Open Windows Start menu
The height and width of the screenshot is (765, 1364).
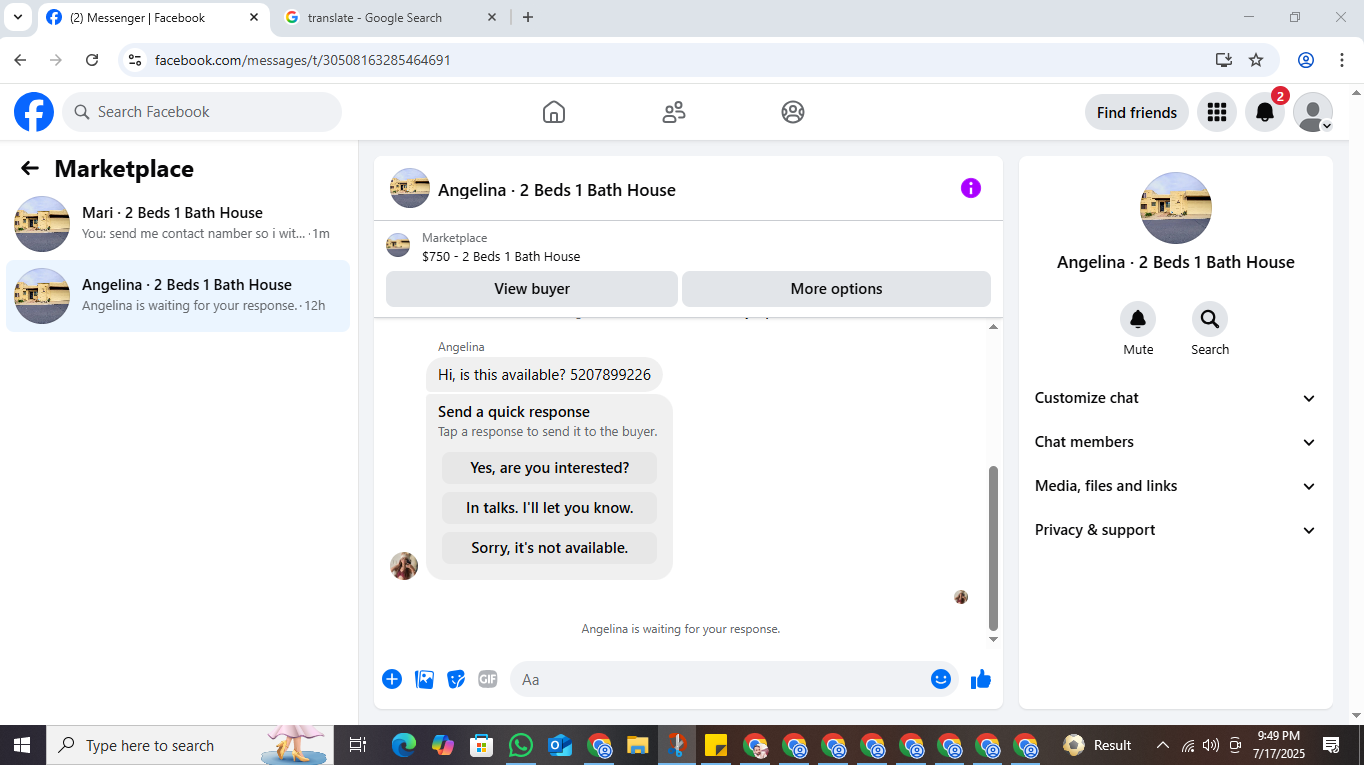point(22,745)
